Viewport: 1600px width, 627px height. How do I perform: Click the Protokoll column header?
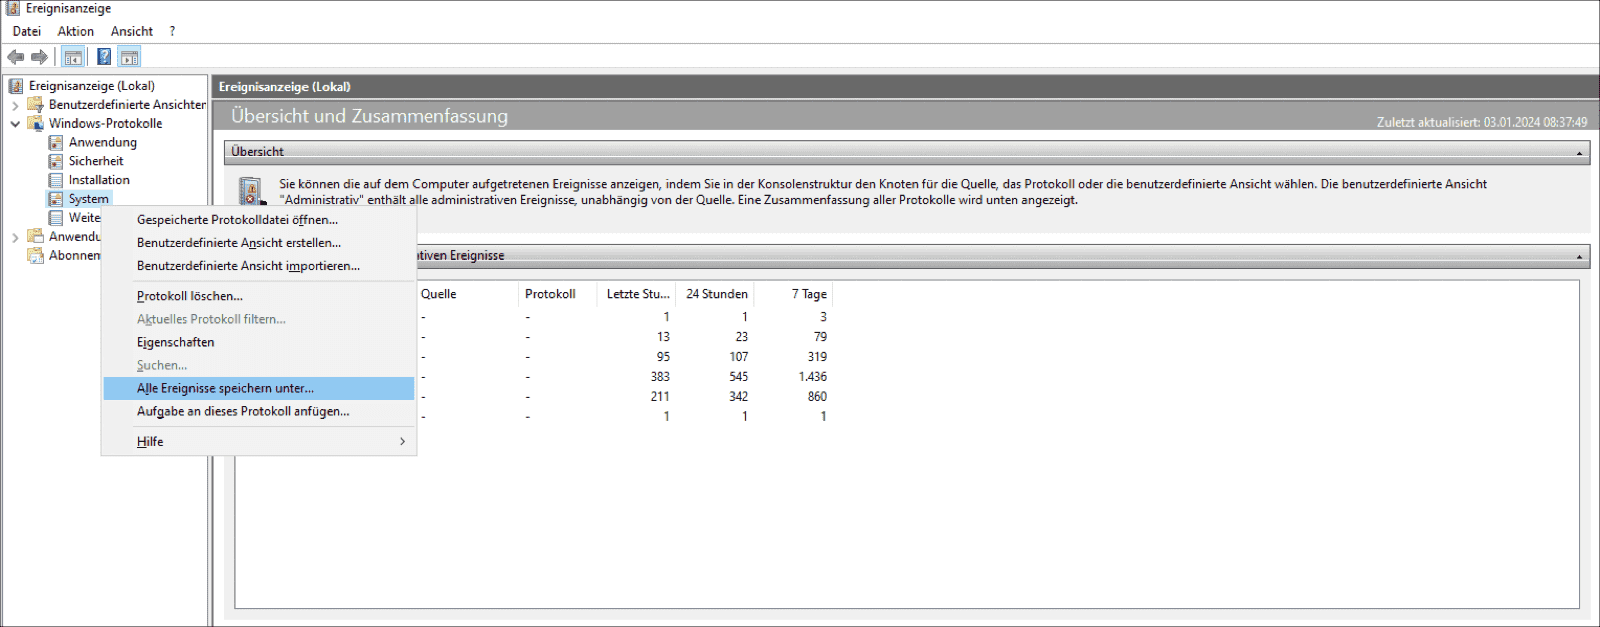[x=558, y=294]
